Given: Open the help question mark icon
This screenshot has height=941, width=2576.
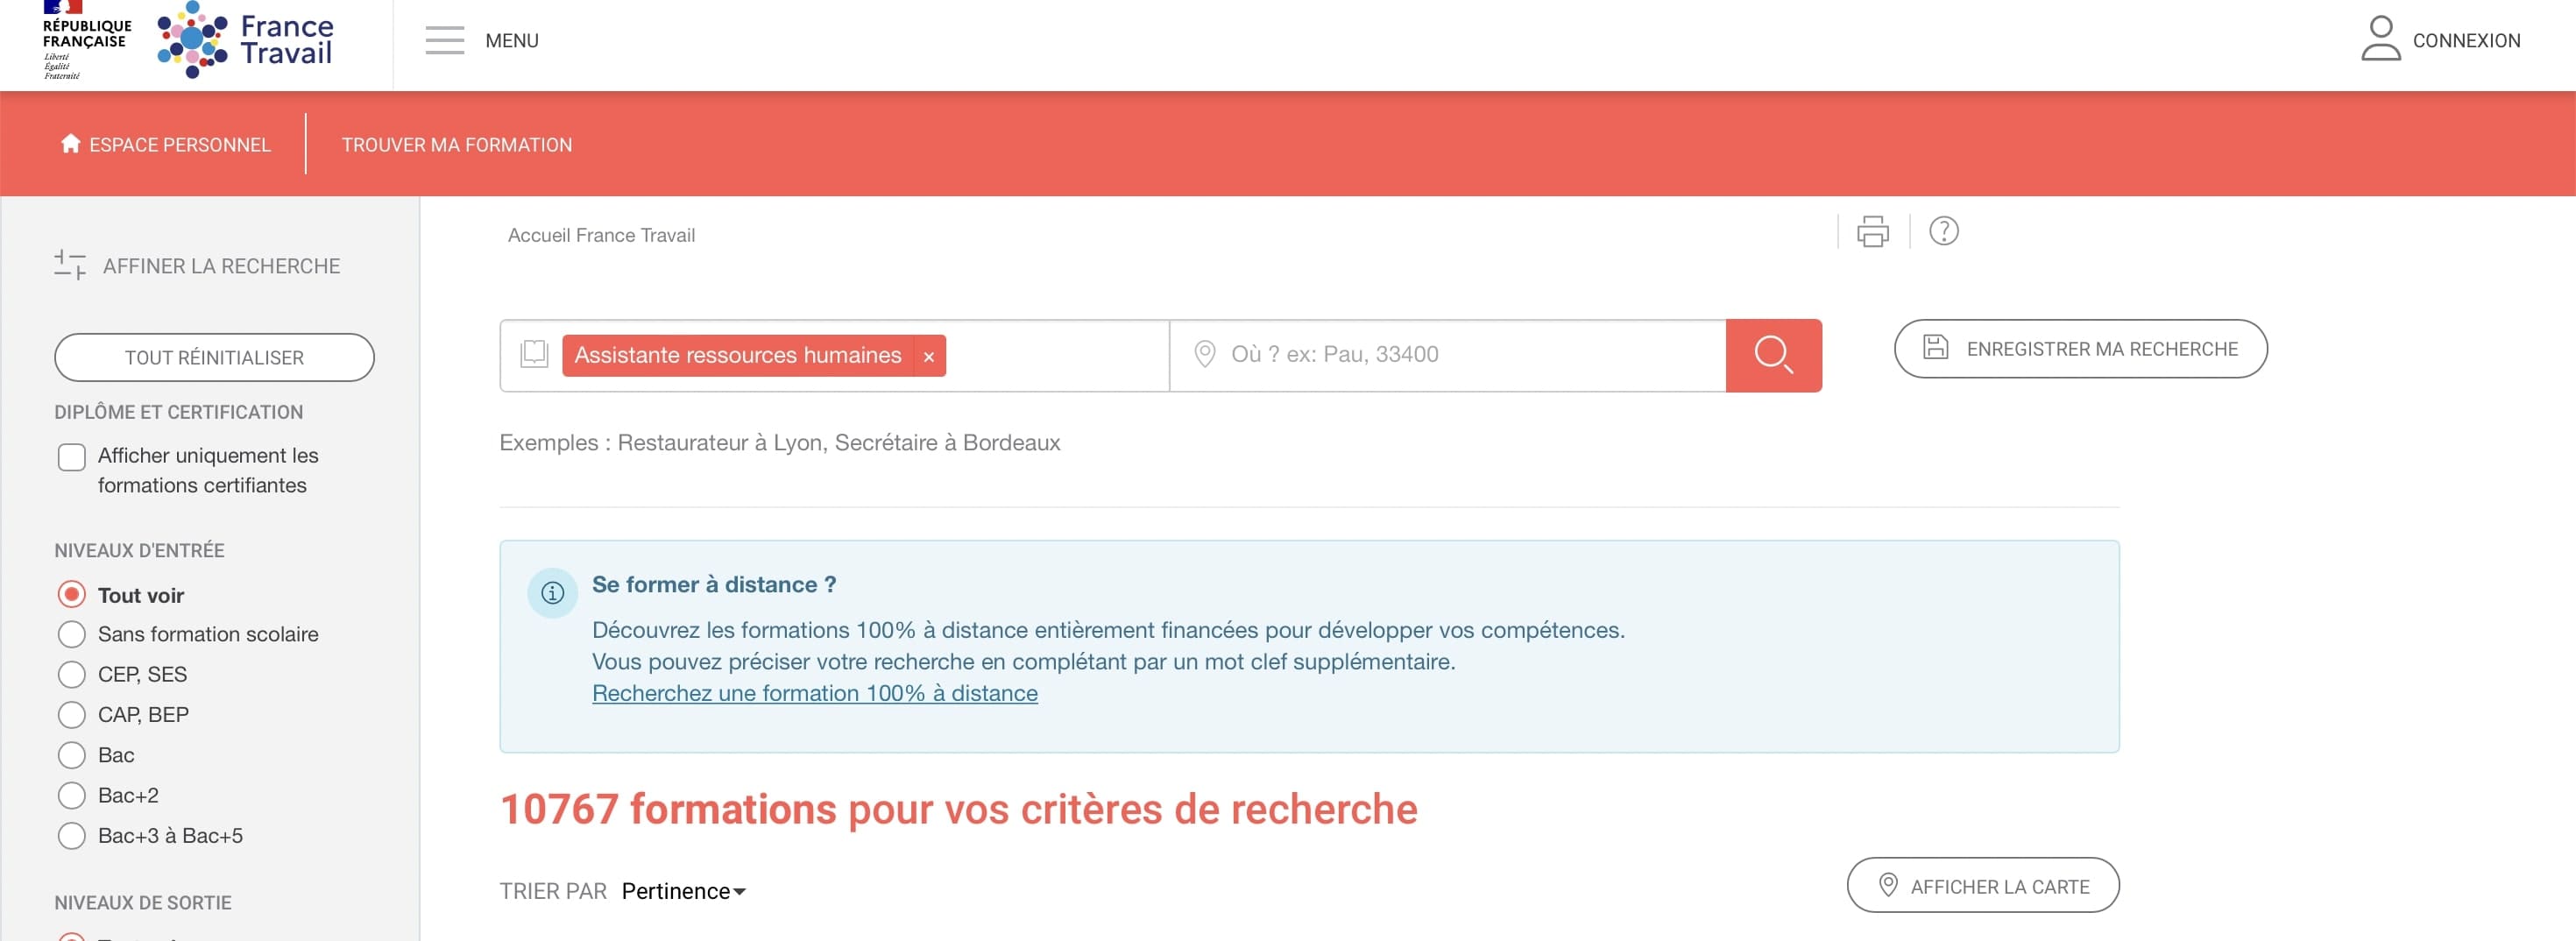Looking at the screenshot, I should click(x=1943, y=231).
